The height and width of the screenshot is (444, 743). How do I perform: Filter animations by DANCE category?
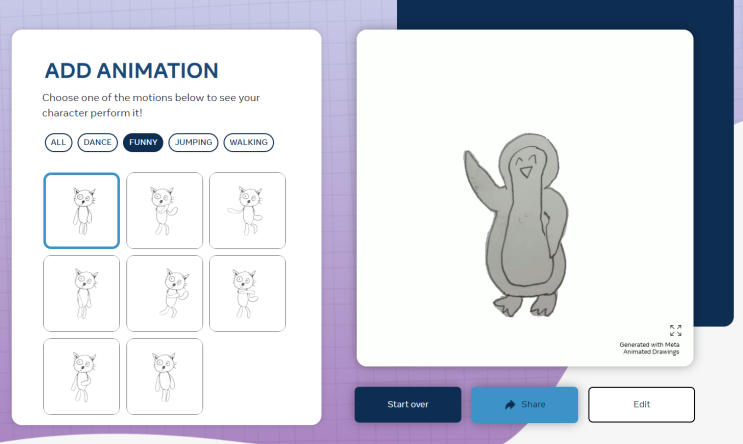[x=98, y=142]
